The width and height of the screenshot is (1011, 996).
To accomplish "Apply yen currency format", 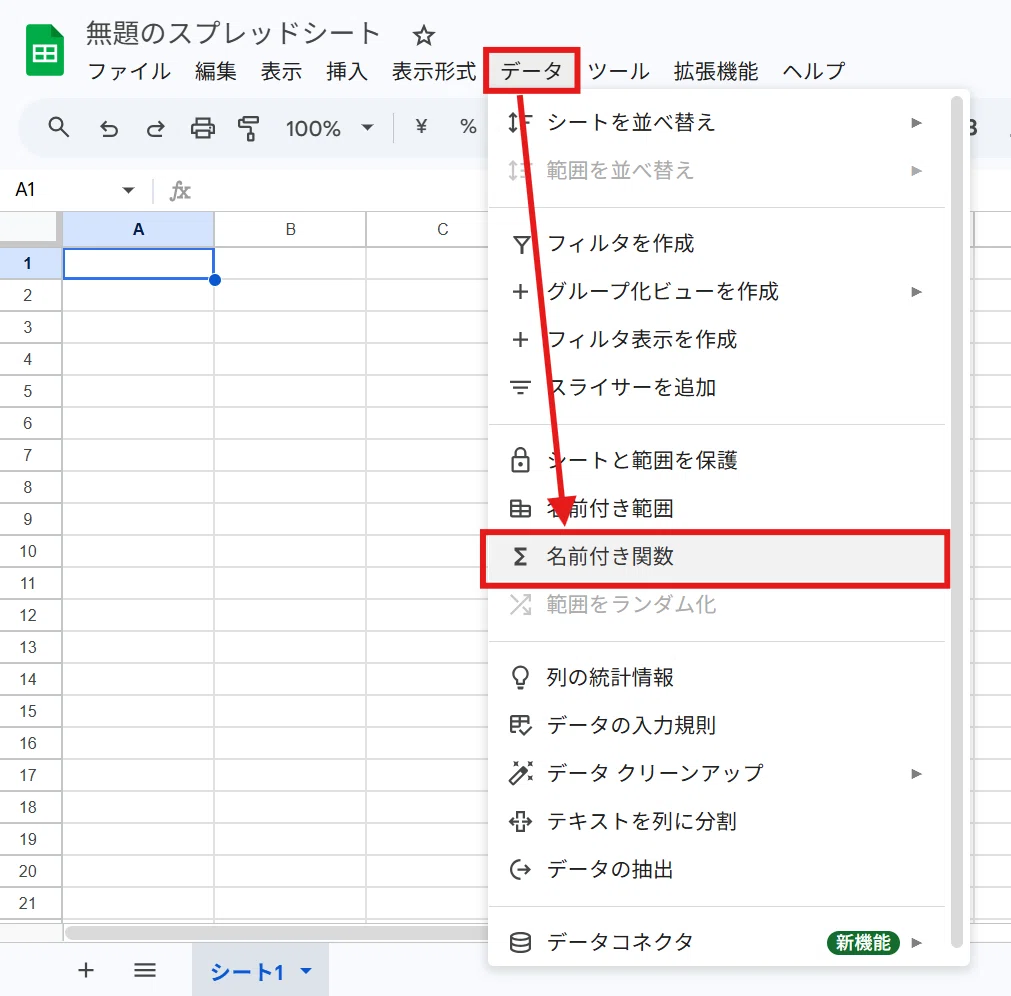I will point(421,126).
